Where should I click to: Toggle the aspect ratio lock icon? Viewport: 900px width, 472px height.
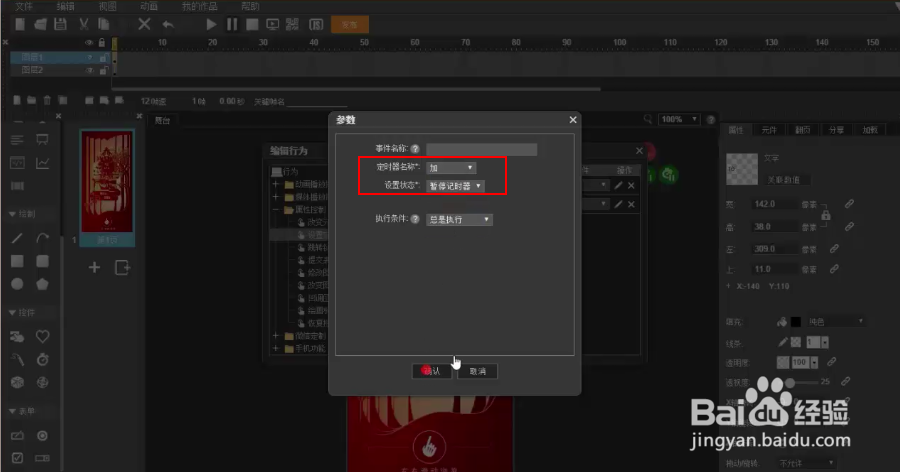pos(826,215)
